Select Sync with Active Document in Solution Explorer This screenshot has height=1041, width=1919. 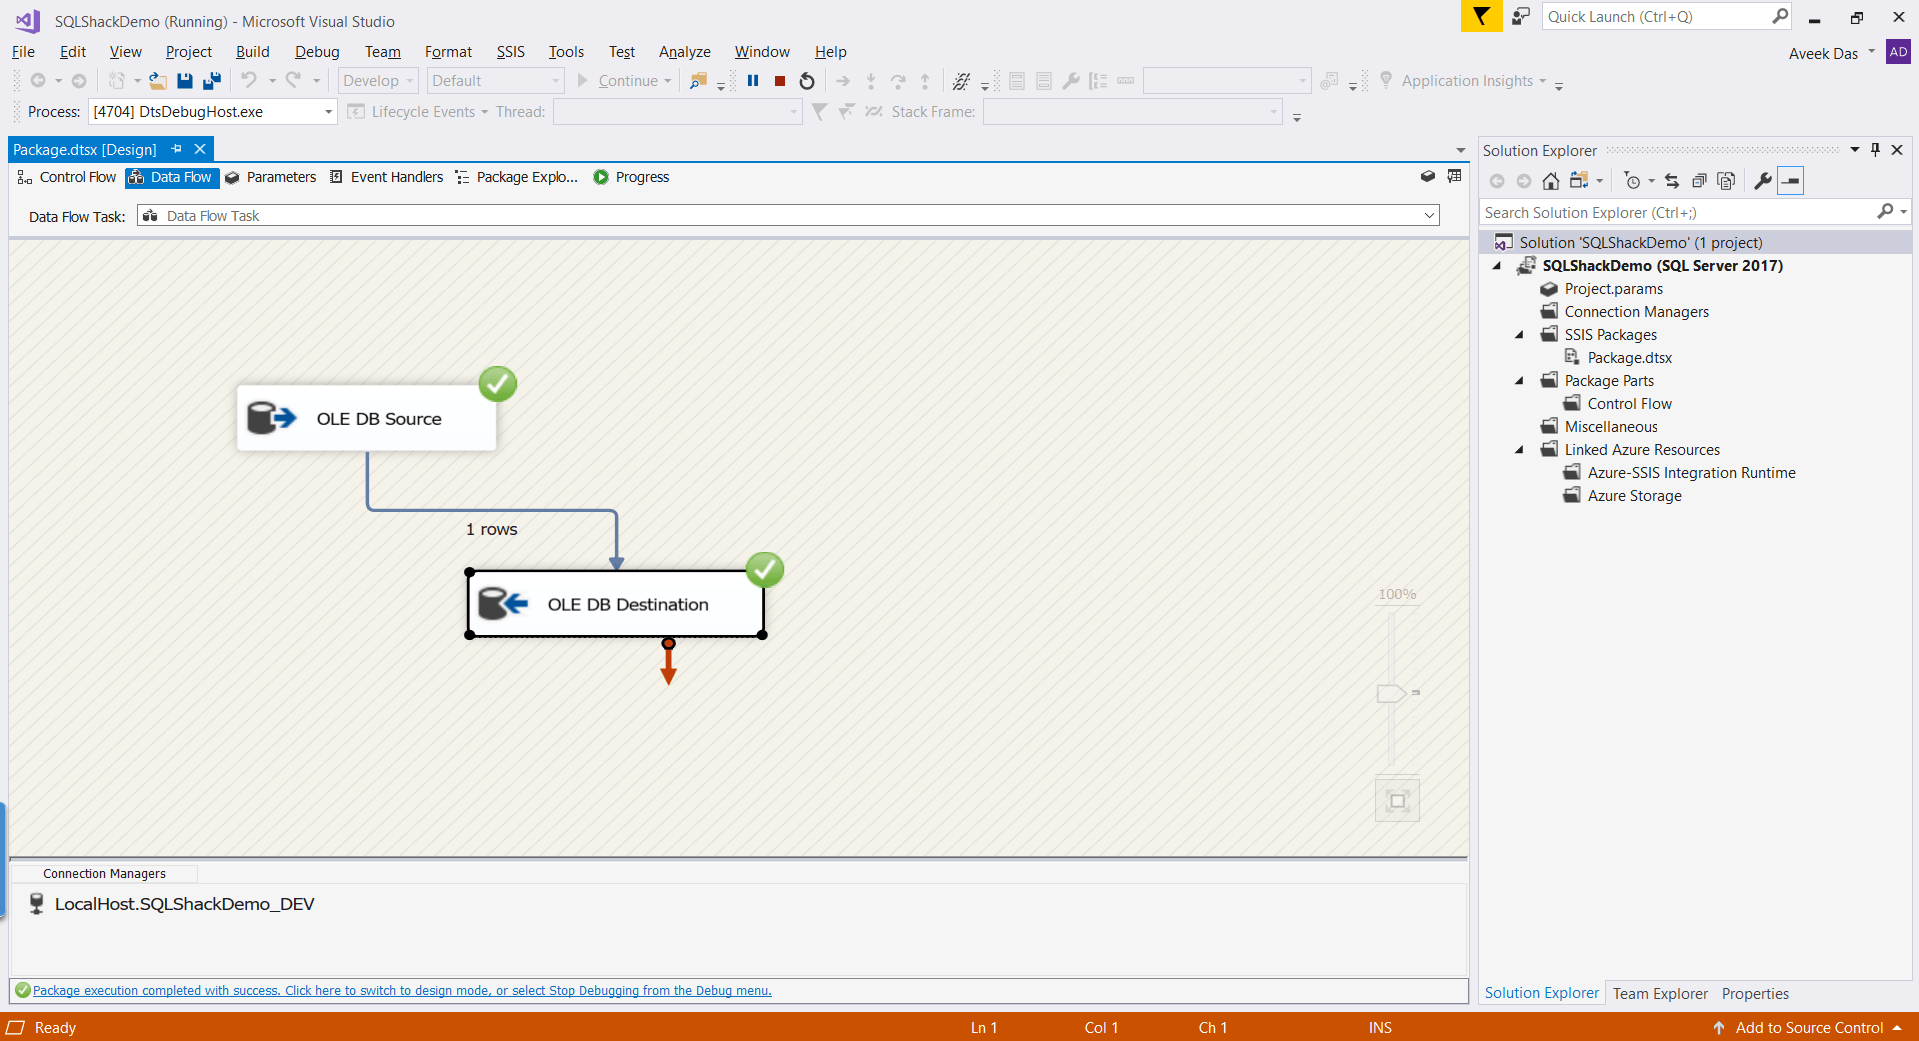point(1671,181)
